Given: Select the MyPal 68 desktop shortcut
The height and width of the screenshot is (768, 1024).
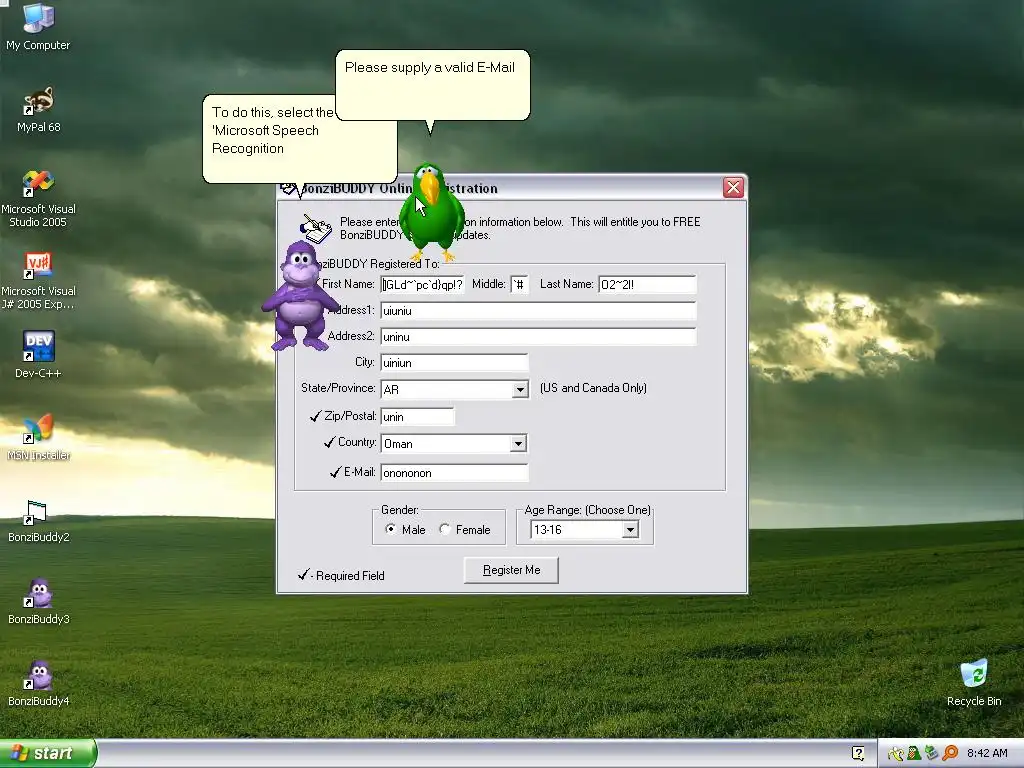Looking at the screenshot, I should (38, 109).
